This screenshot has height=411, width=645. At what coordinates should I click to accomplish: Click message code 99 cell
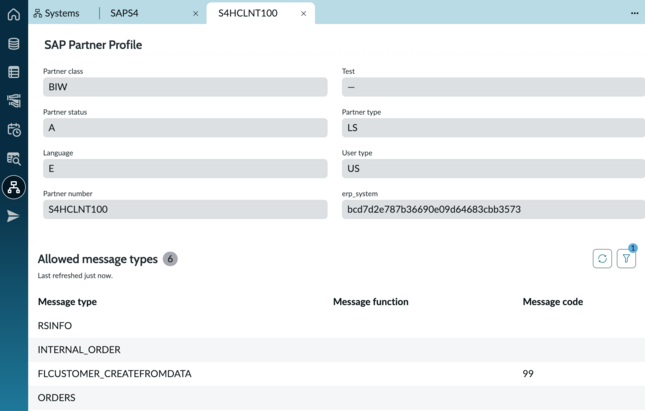[x=528, y=374]
